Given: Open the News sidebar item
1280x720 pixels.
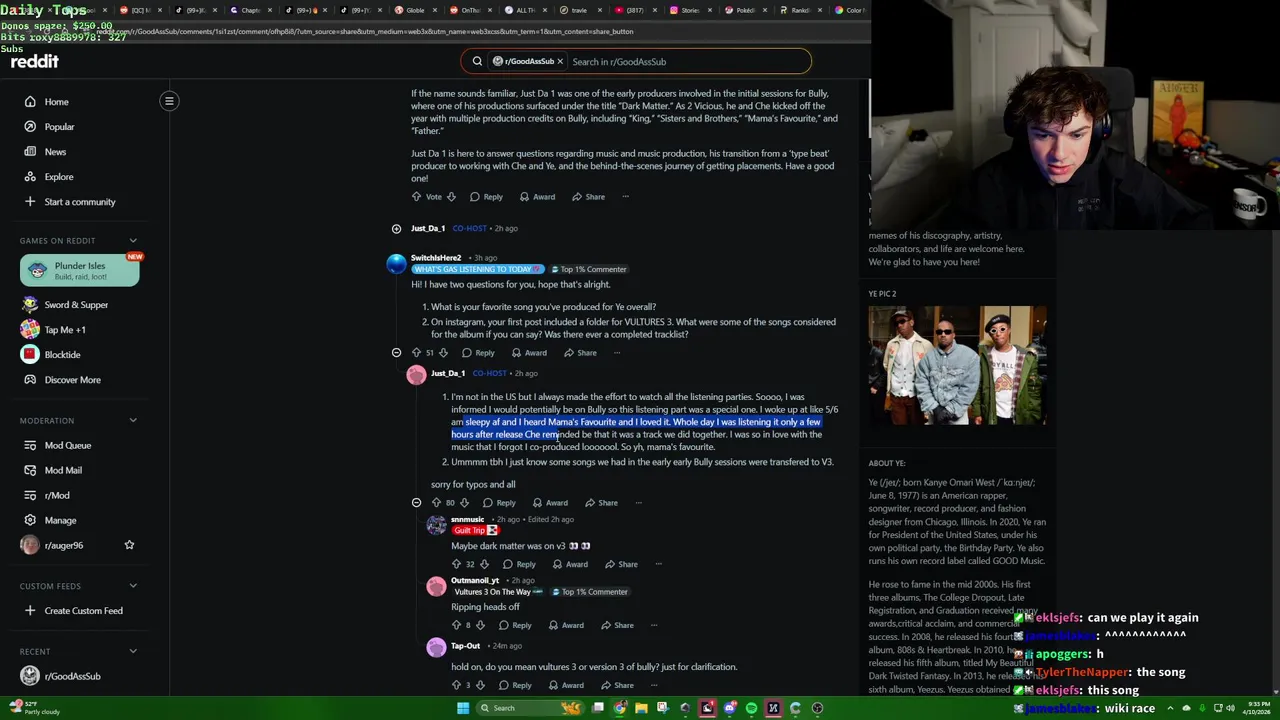Looking at the screenshot, I should (x=55, y=152).
